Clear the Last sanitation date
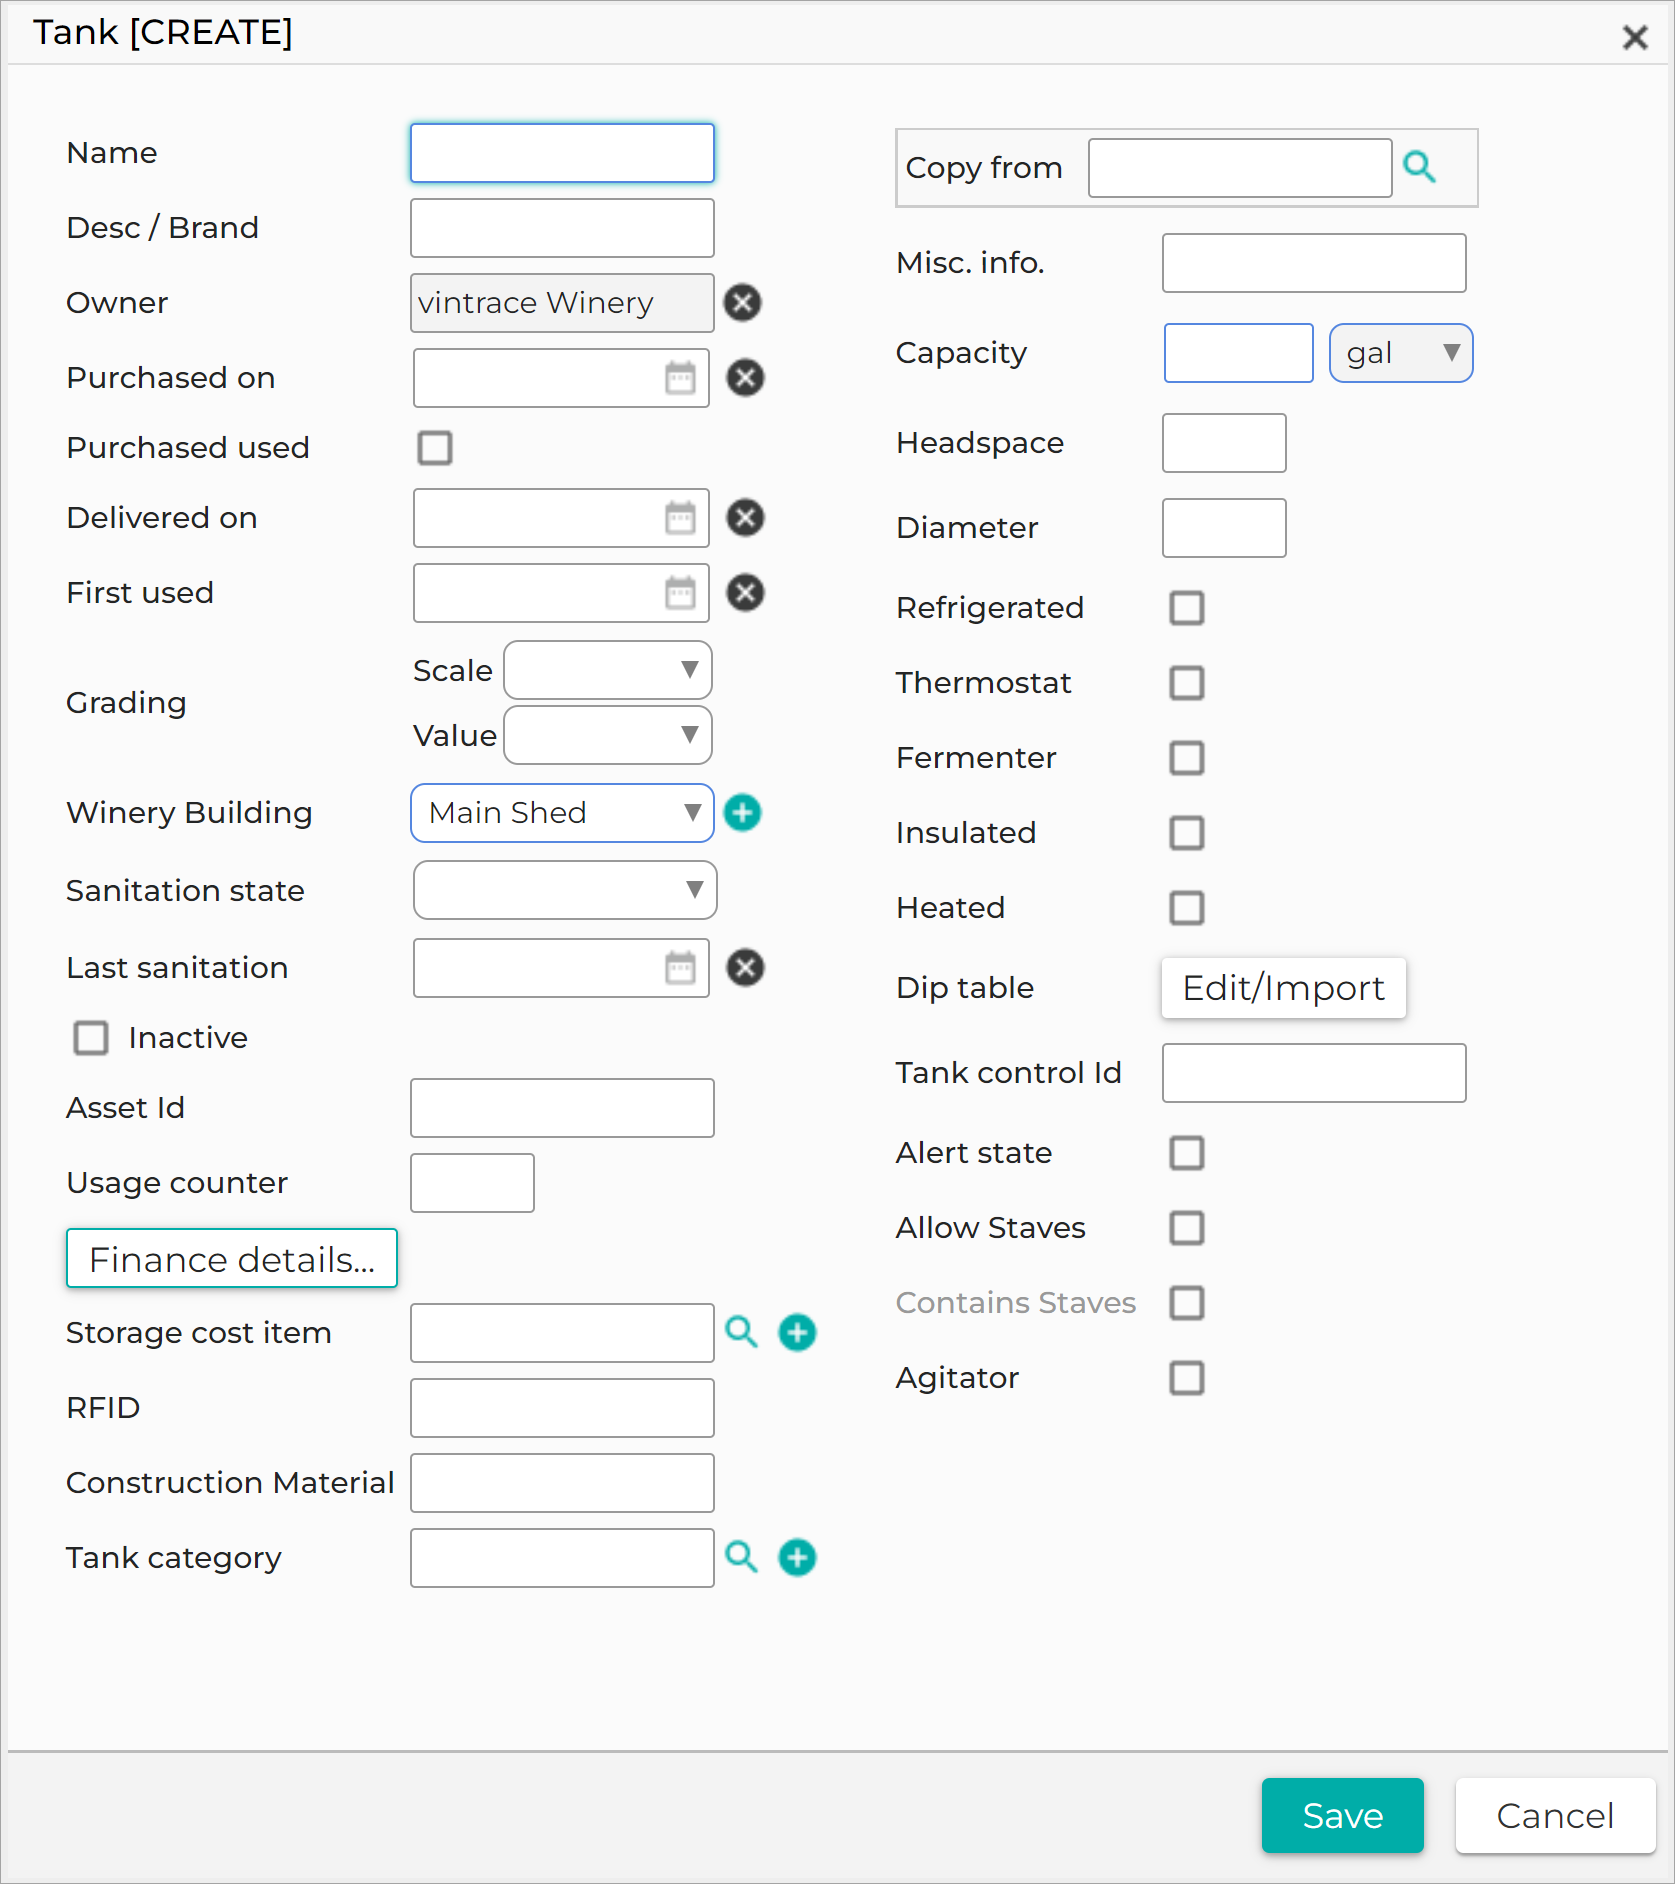Viewport: 1675px width, 1884px height. pos(744,968)
